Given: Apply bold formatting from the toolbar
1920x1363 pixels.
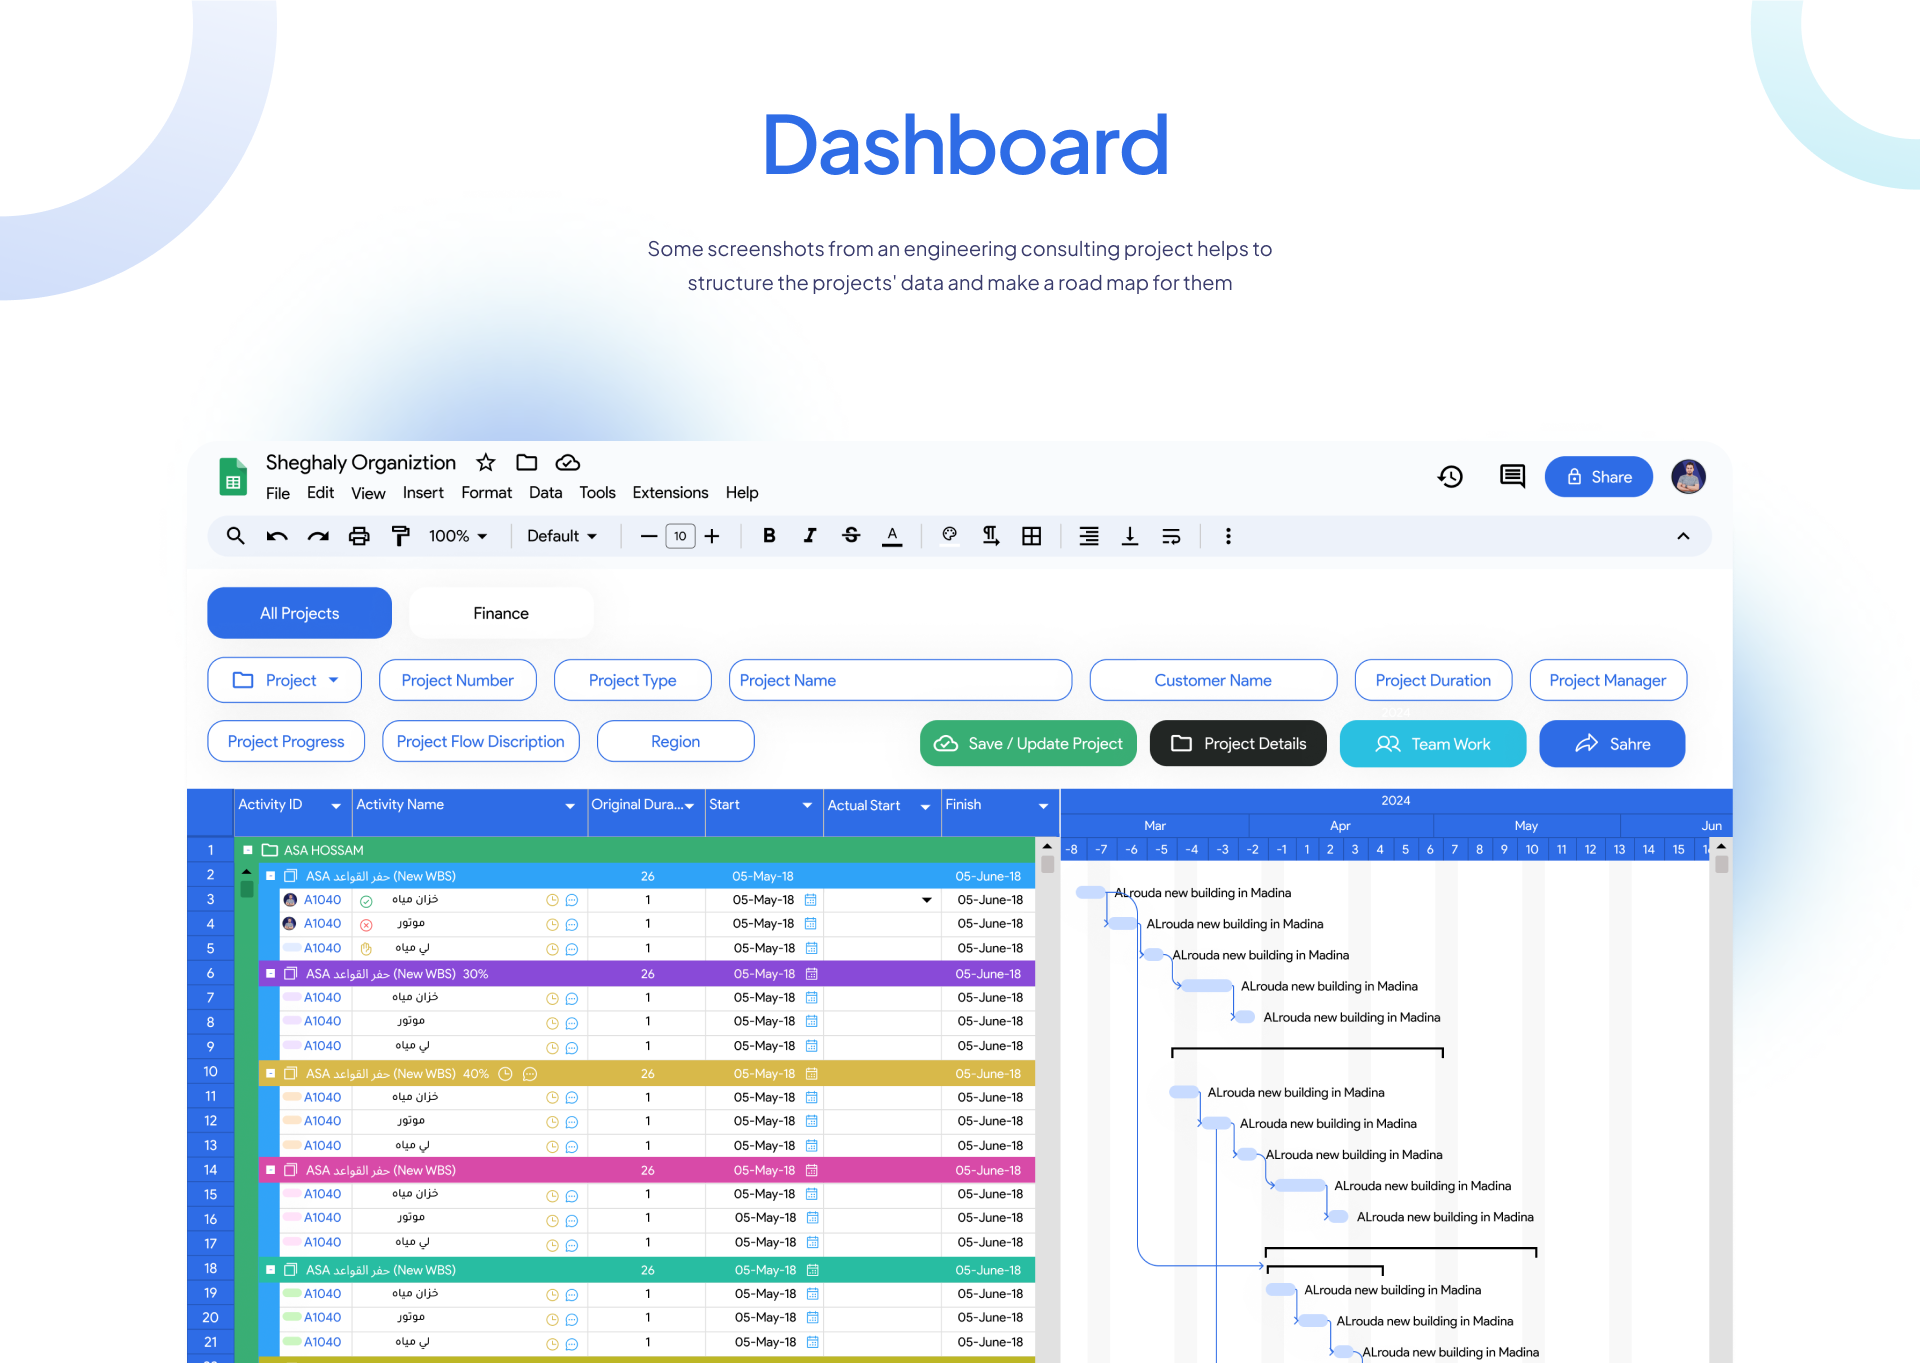Looking at the screenshot, I should pyautogui.click(x=769, y=536).
